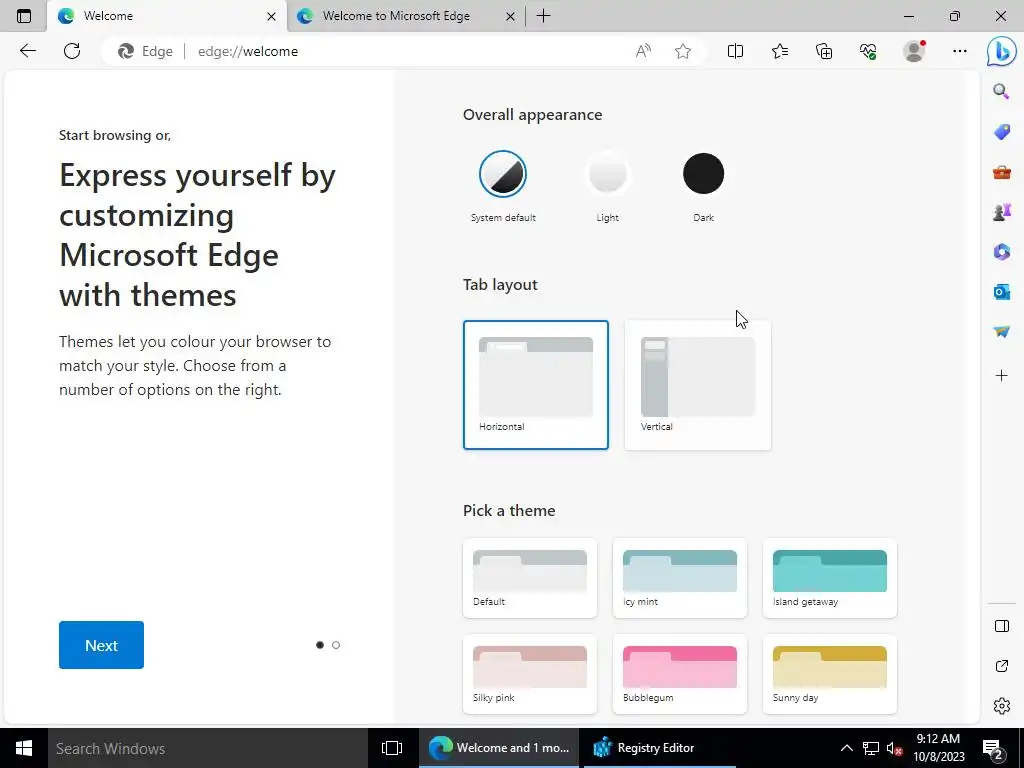Open sidebar Tools briefcase icon
1024x768 pixels.
(1001, 172)
